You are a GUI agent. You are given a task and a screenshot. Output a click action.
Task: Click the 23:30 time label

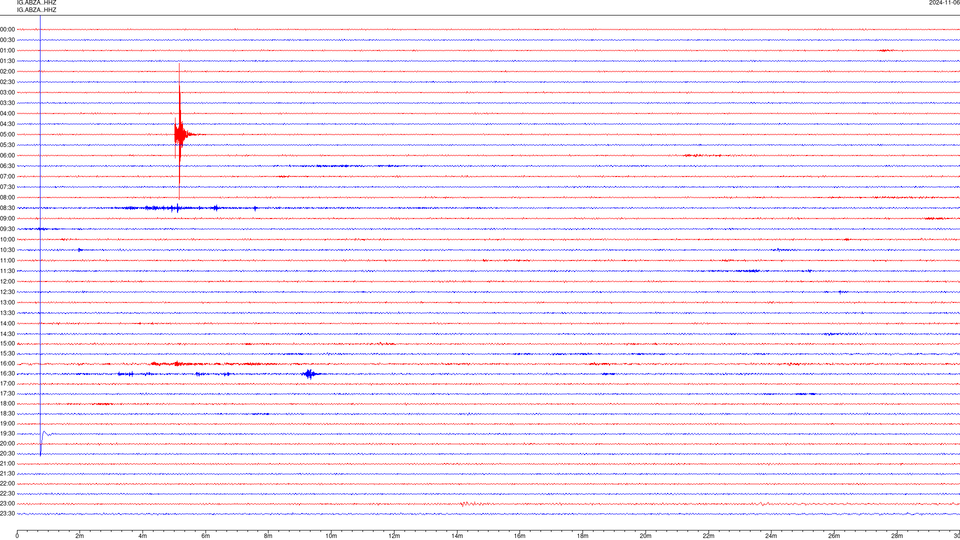point(7,514)
